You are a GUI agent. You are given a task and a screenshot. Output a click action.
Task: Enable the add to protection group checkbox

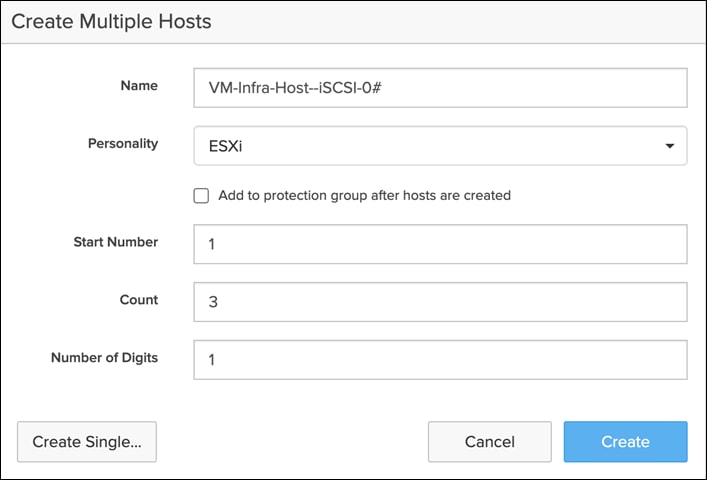(x=201, y=196)
